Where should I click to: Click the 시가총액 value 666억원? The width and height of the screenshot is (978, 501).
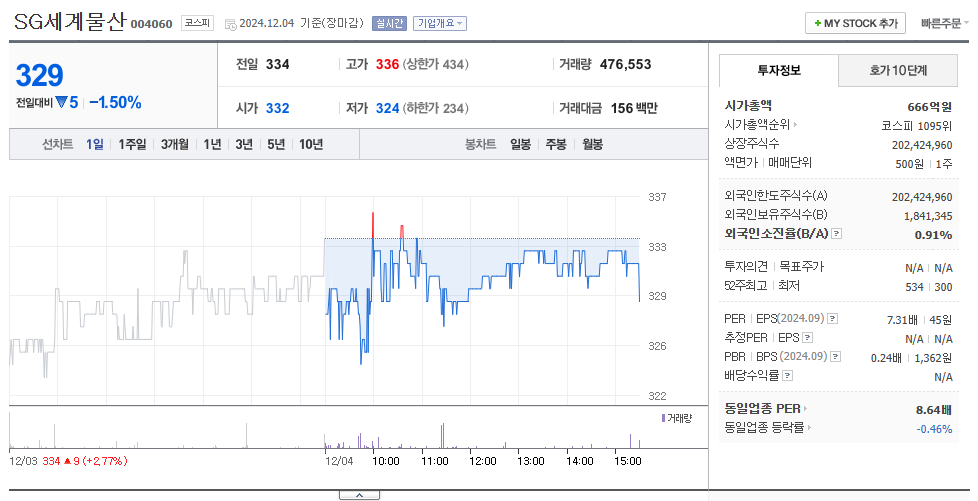pos(929,107)
